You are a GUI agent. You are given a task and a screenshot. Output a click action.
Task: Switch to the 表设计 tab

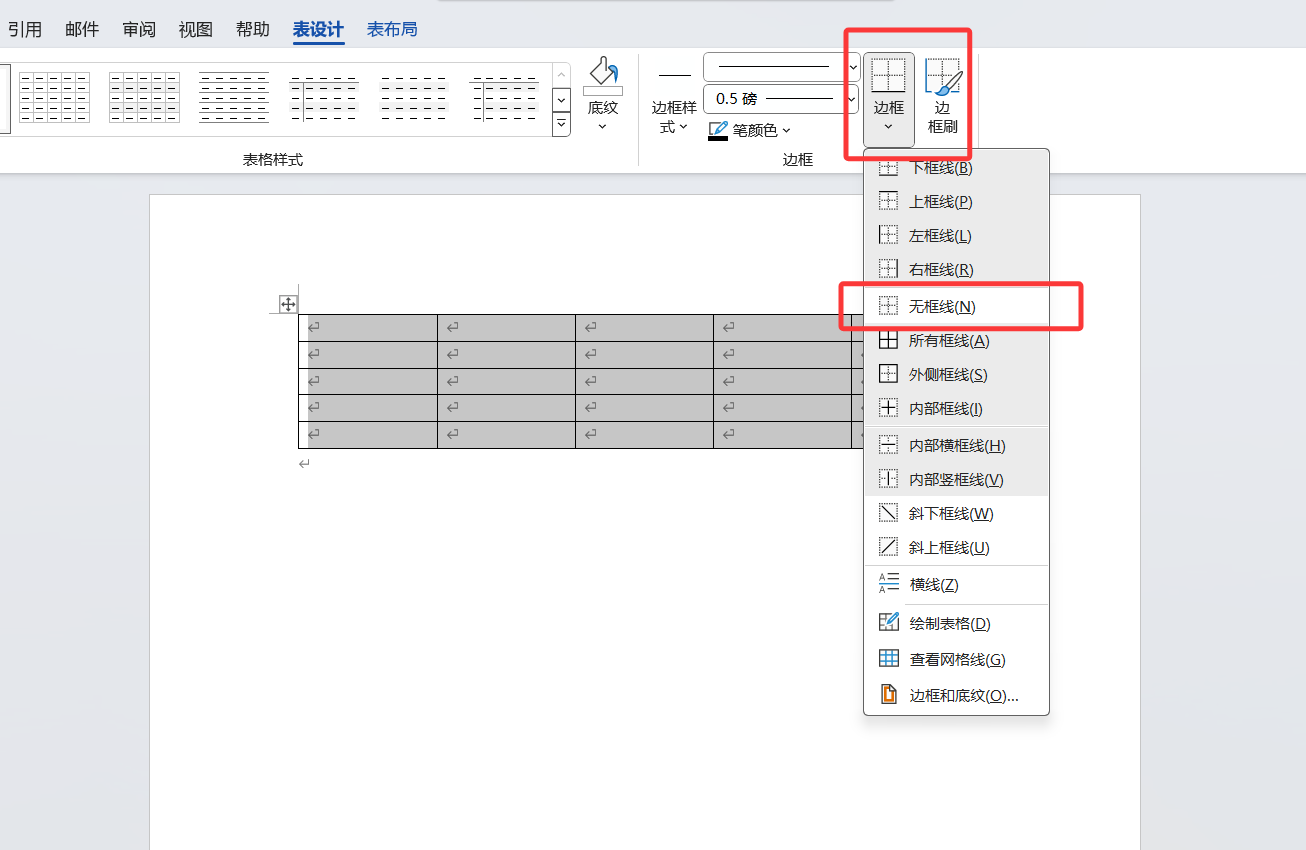(319, 29)
